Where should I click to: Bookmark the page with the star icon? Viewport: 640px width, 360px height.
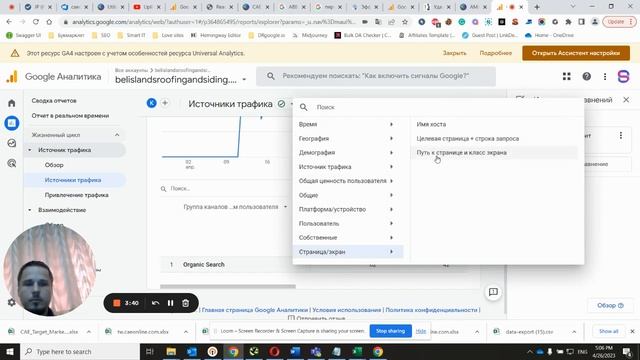[x=404, y=22]
